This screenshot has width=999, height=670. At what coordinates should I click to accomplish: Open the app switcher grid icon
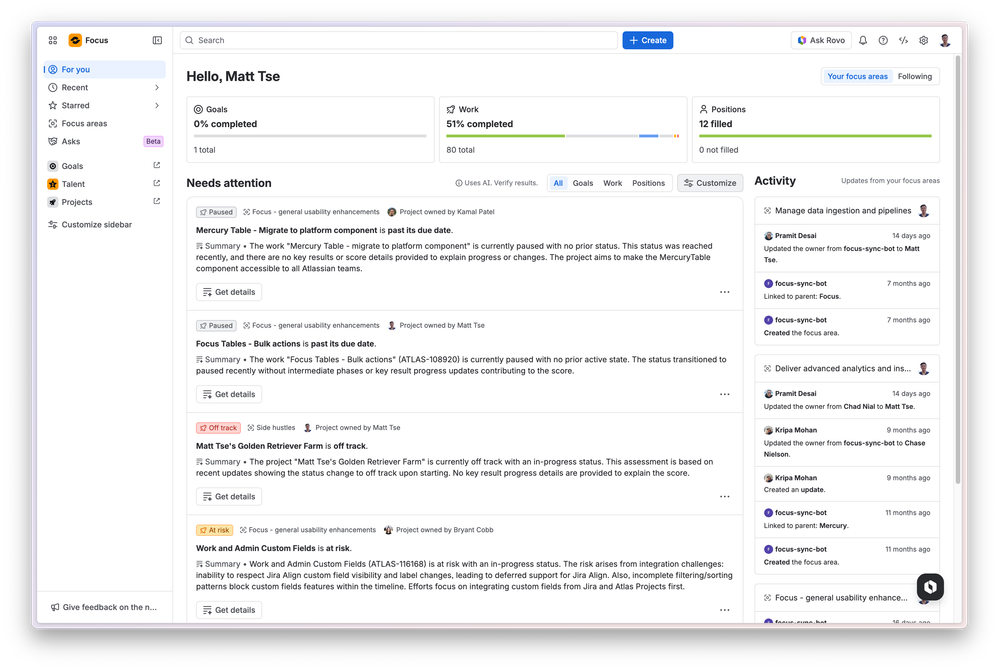coord(53,40)
